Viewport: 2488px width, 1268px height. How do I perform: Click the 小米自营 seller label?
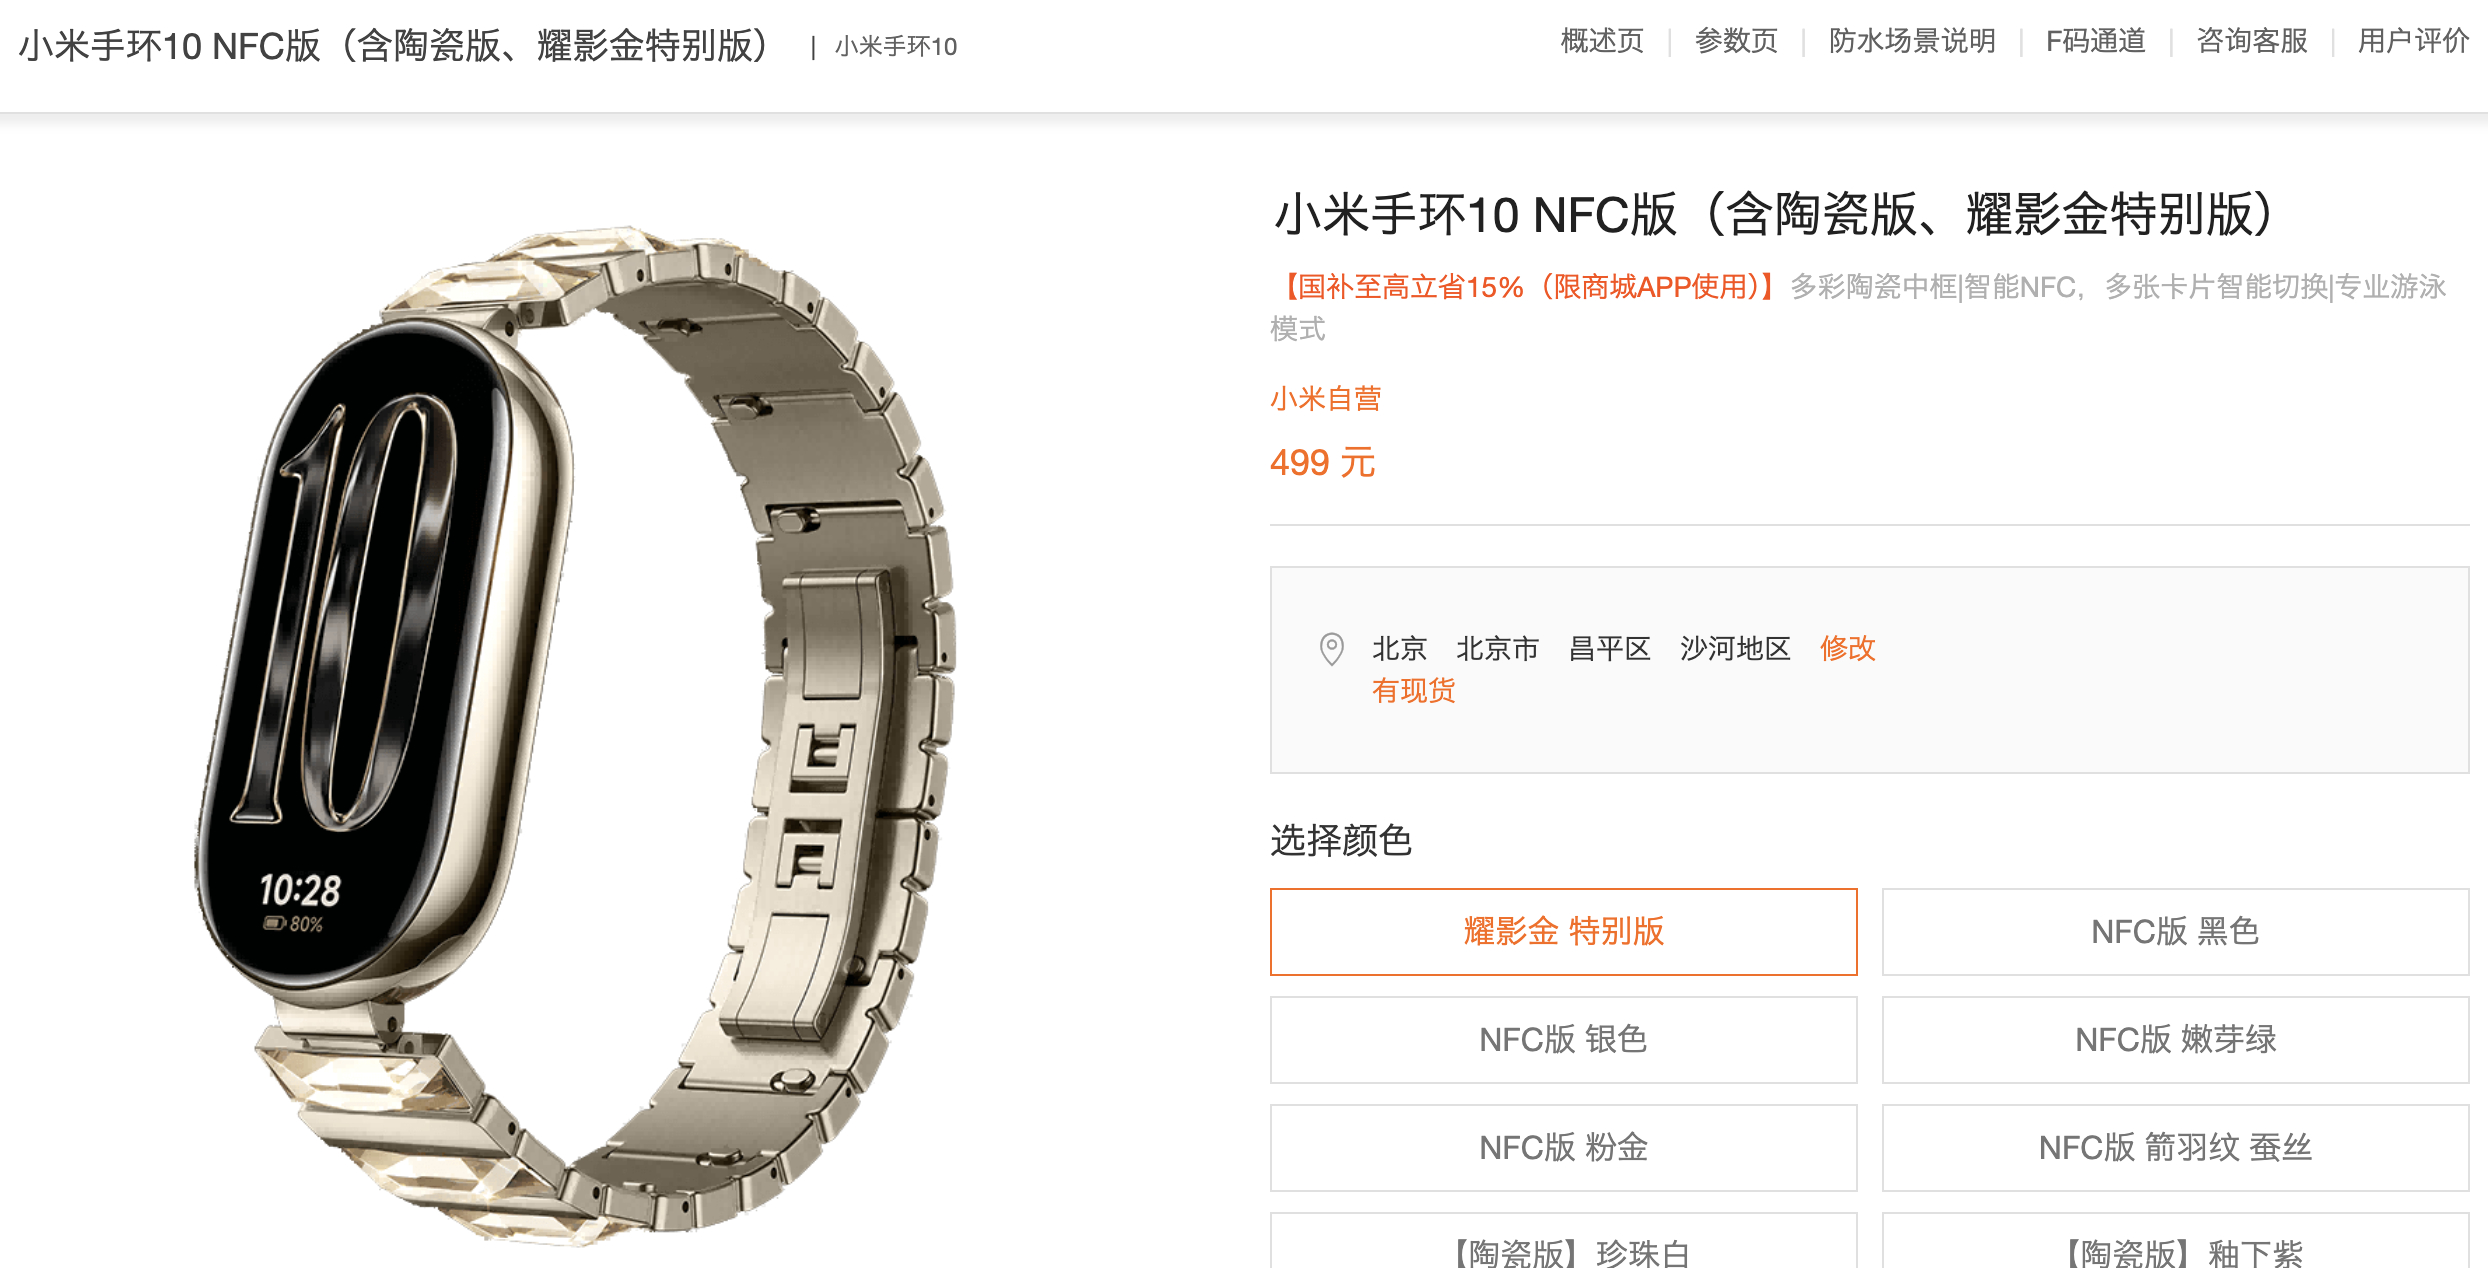1325,399
